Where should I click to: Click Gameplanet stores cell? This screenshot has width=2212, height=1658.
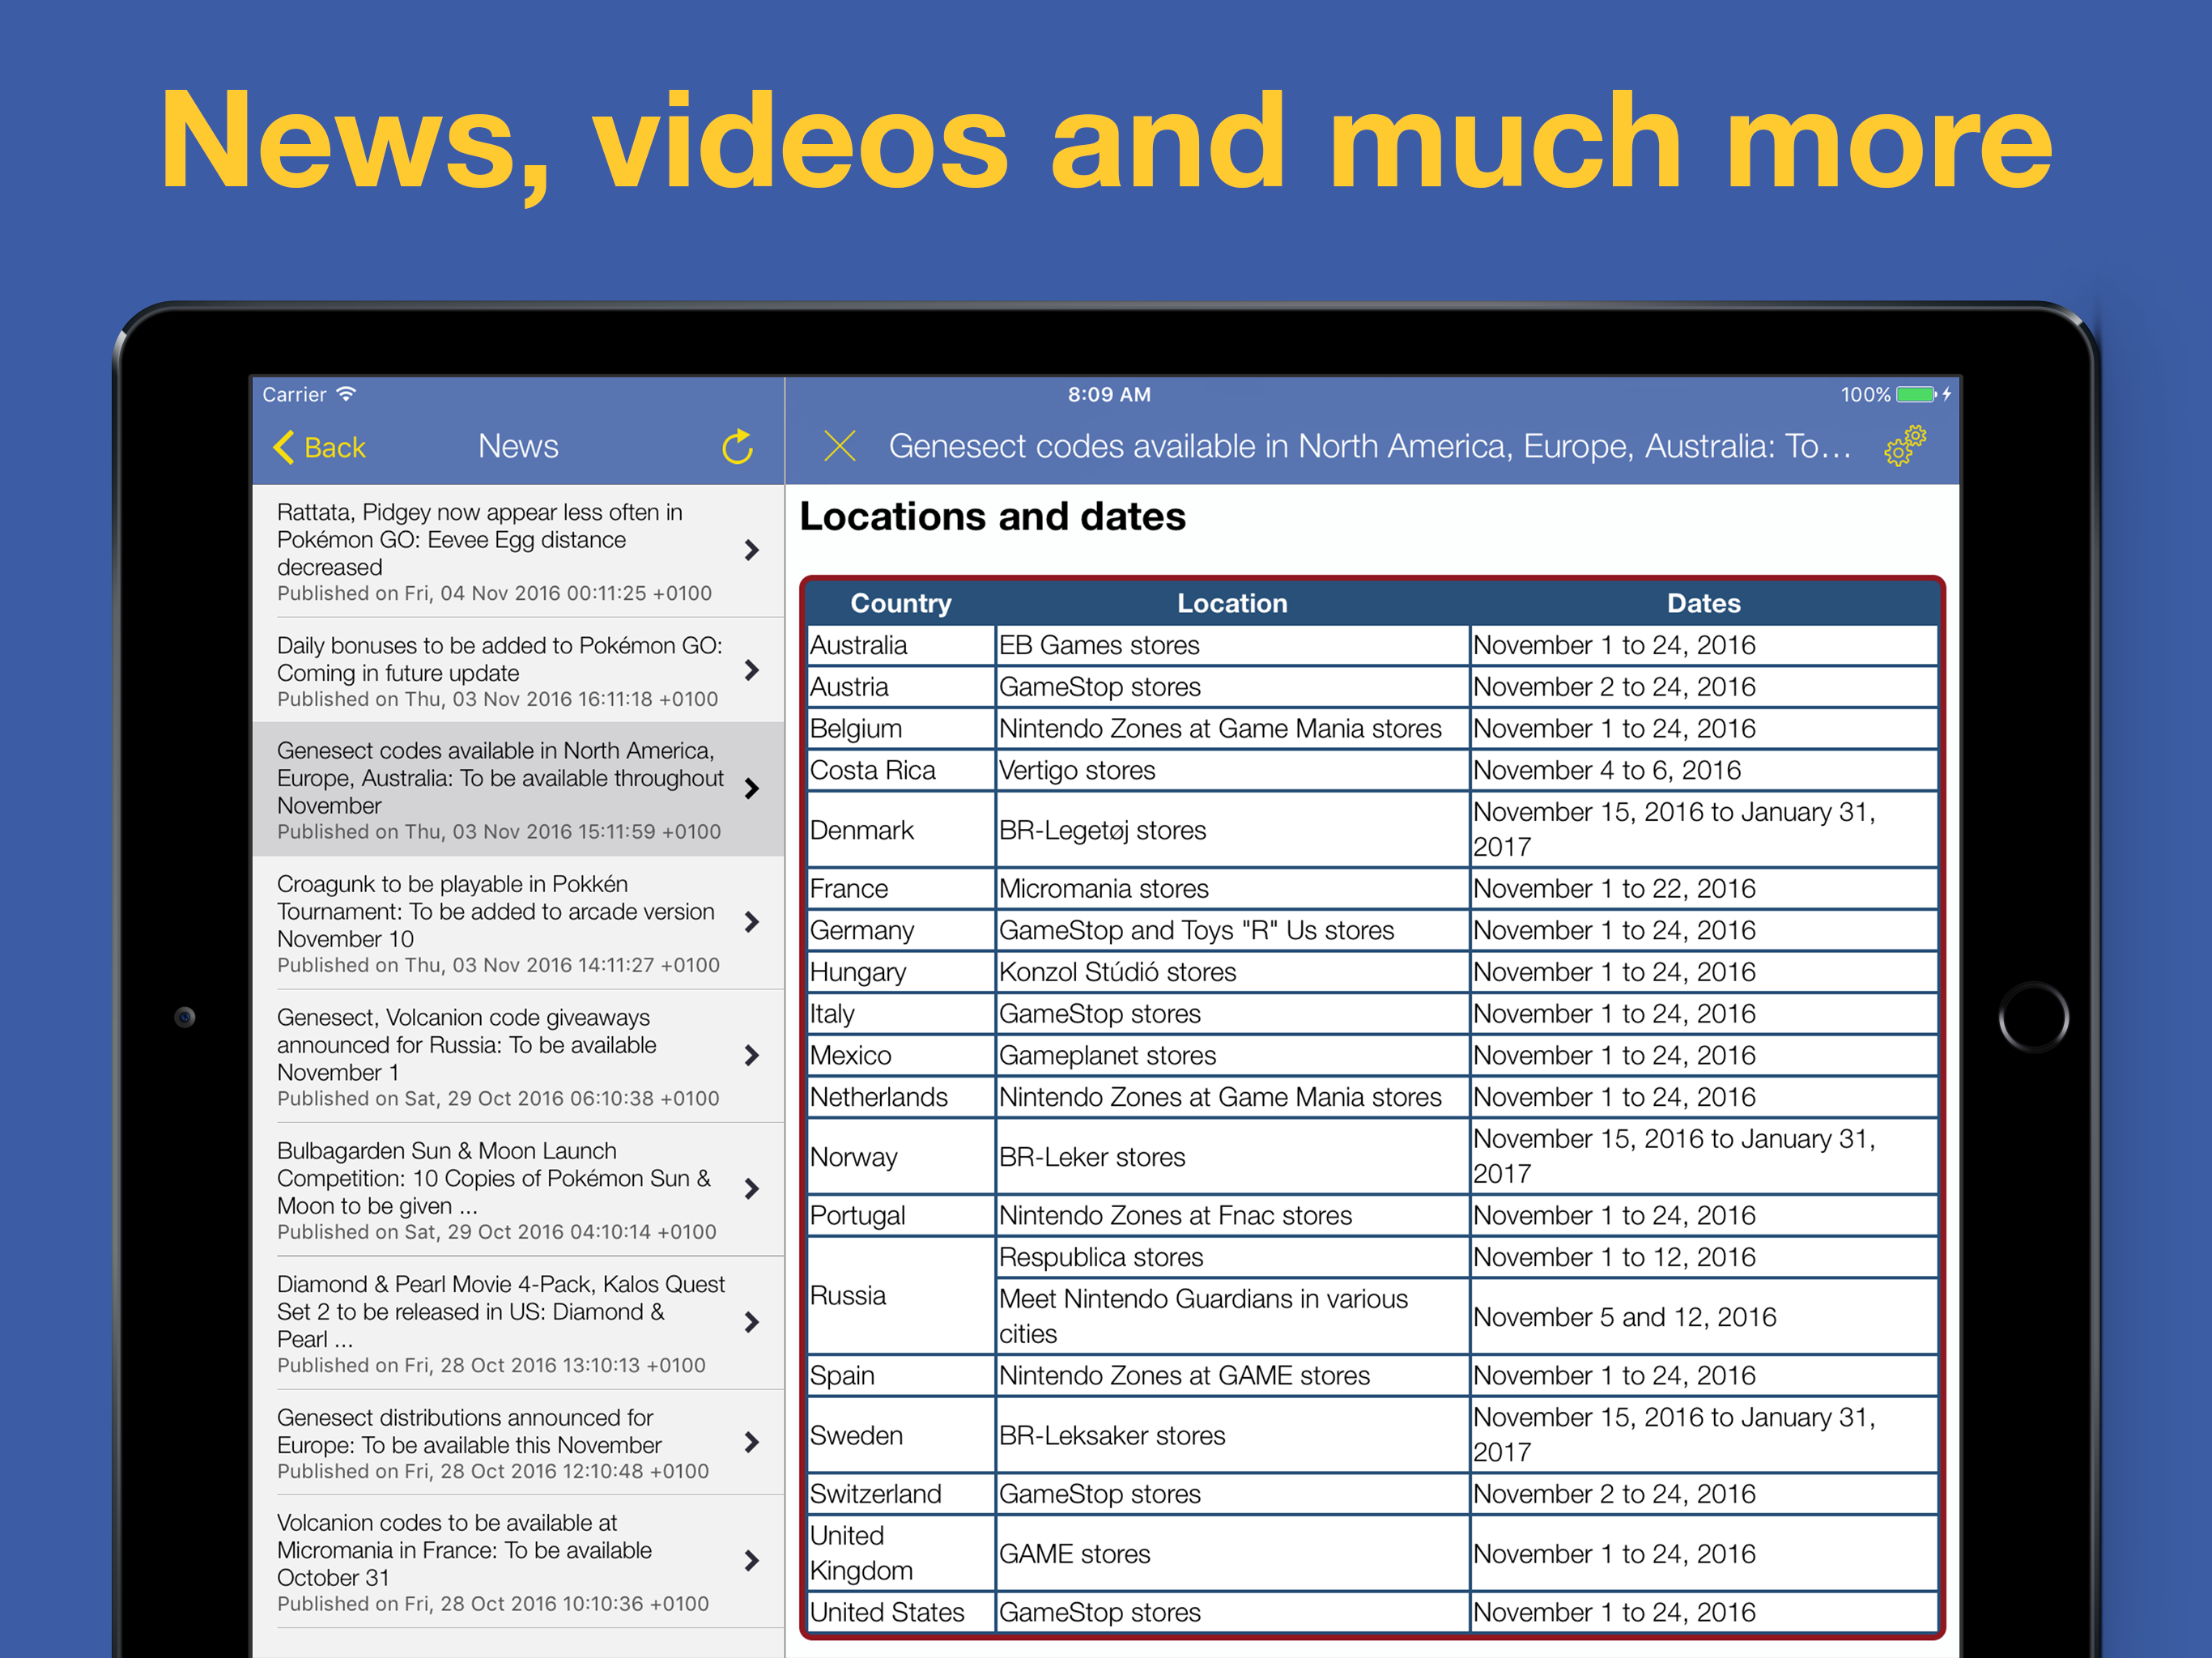pos(1232,1055)
